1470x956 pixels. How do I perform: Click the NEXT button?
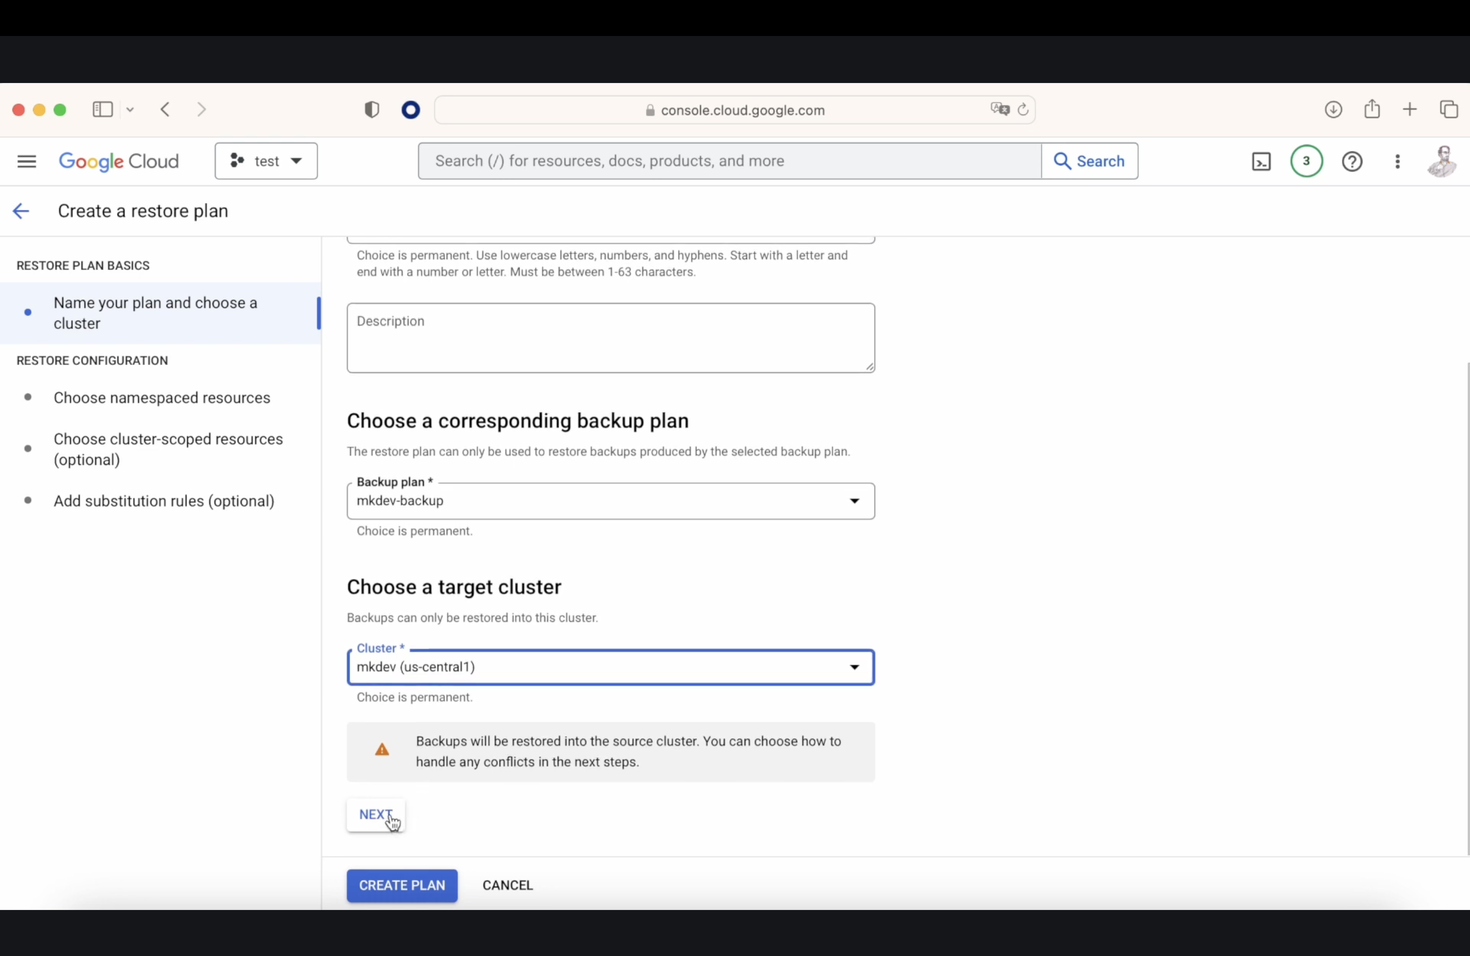376,815
